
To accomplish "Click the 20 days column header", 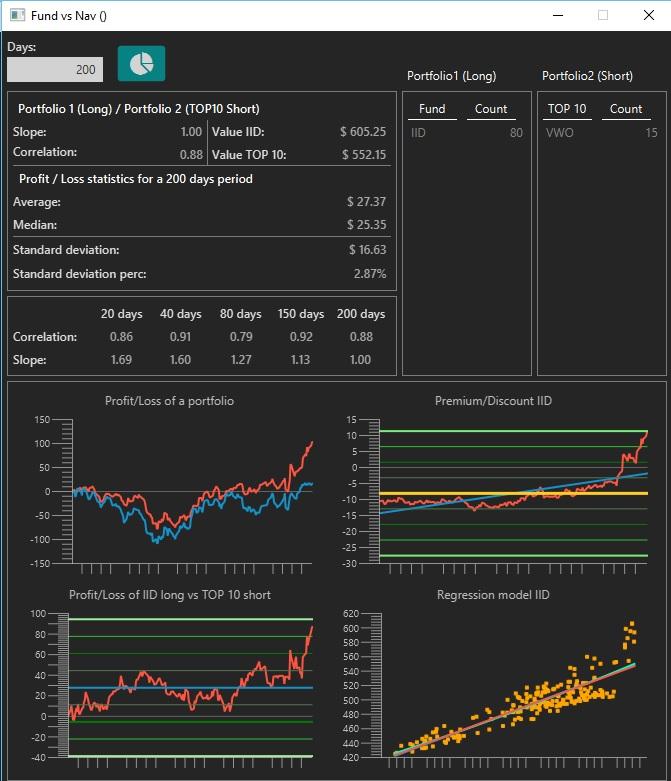I will coord(122,314).
